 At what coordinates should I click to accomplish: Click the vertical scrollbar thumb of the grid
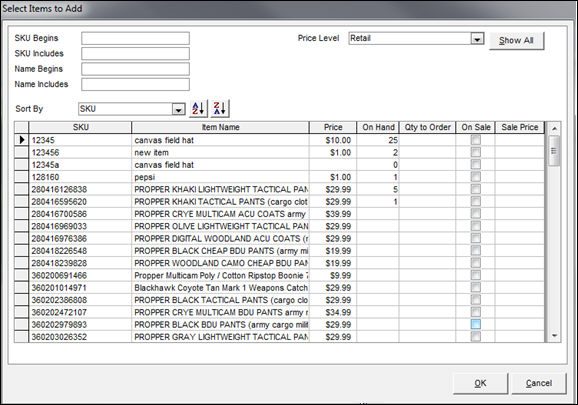[554, 151]
